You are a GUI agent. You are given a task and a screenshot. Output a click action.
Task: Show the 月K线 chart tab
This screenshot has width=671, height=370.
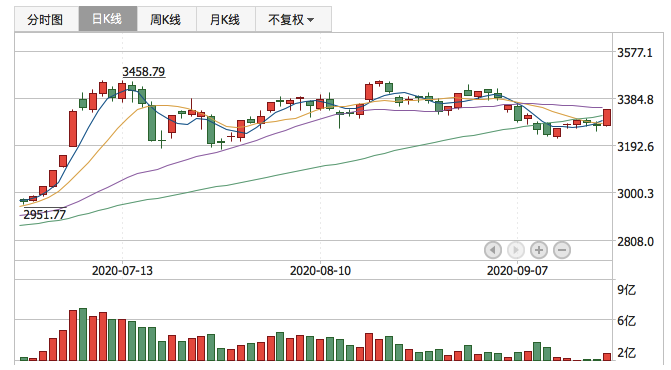226,19
